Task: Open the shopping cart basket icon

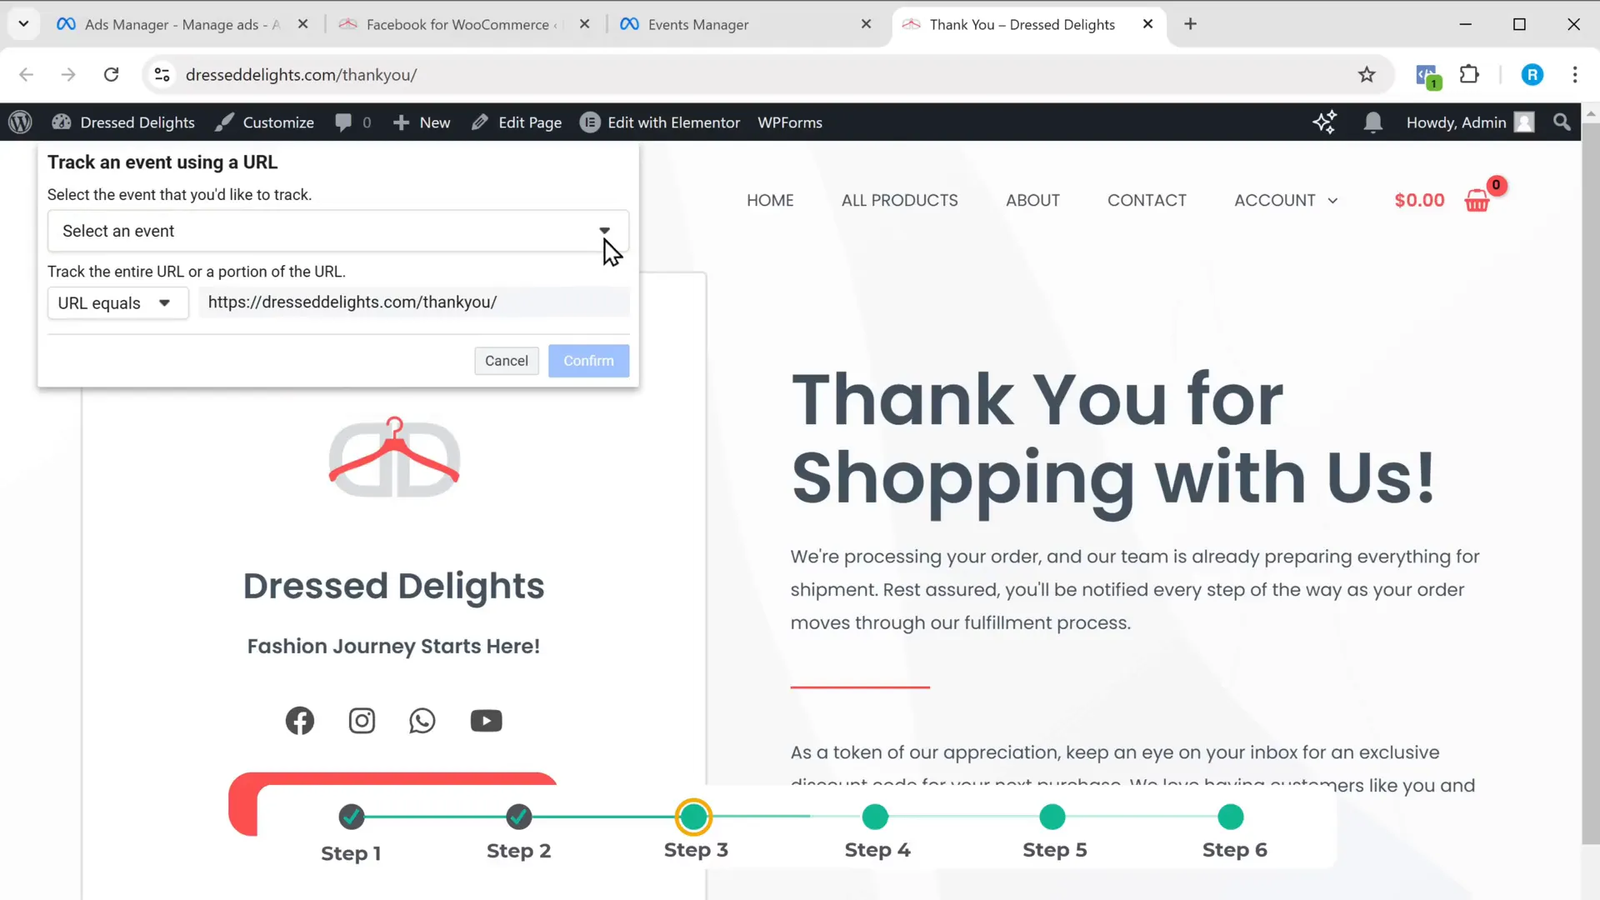Action: click(1477, 200)
